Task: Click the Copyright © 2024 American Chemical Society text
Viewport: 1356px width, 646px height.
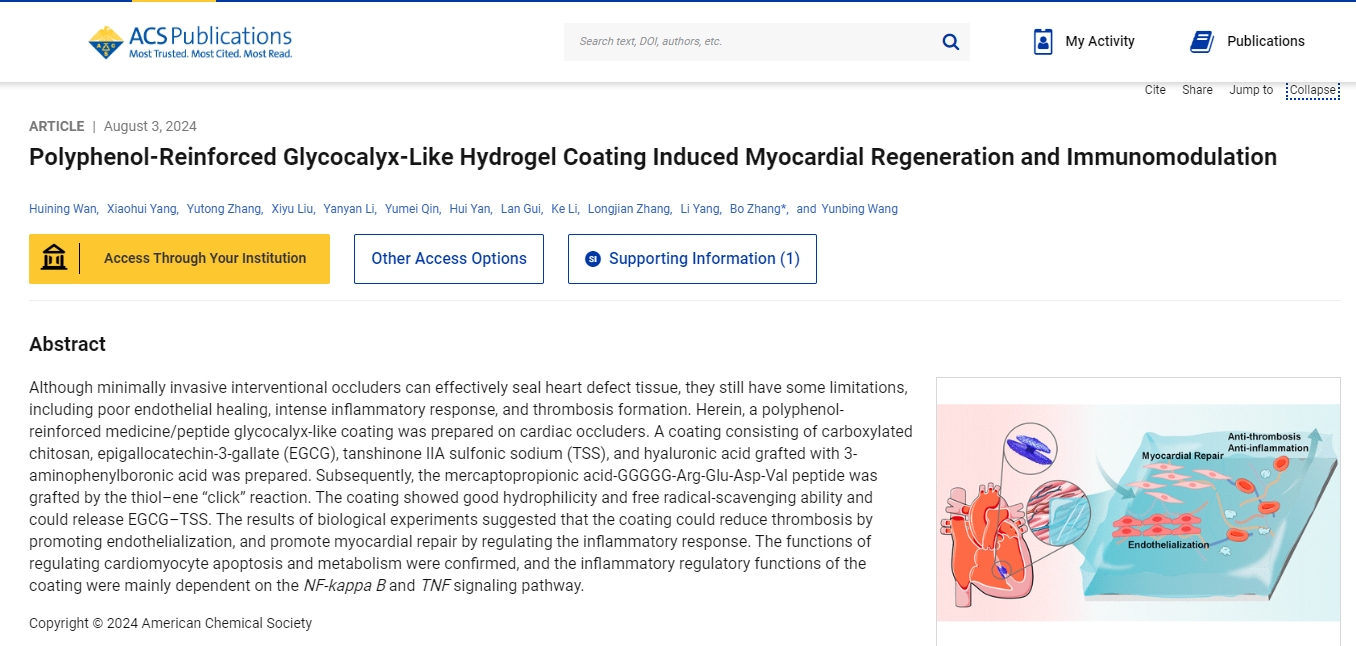Action: 170,623
